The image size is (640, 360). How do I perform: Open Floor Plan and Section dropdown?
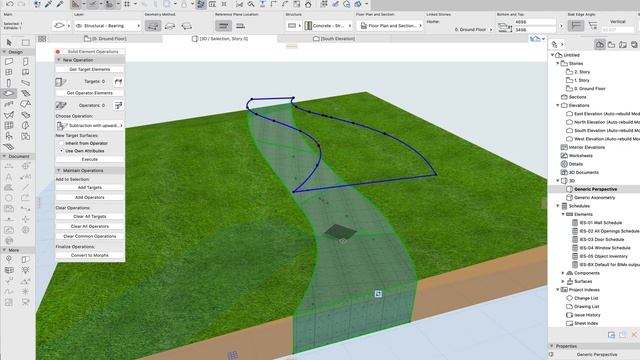(x=391, y=26)
